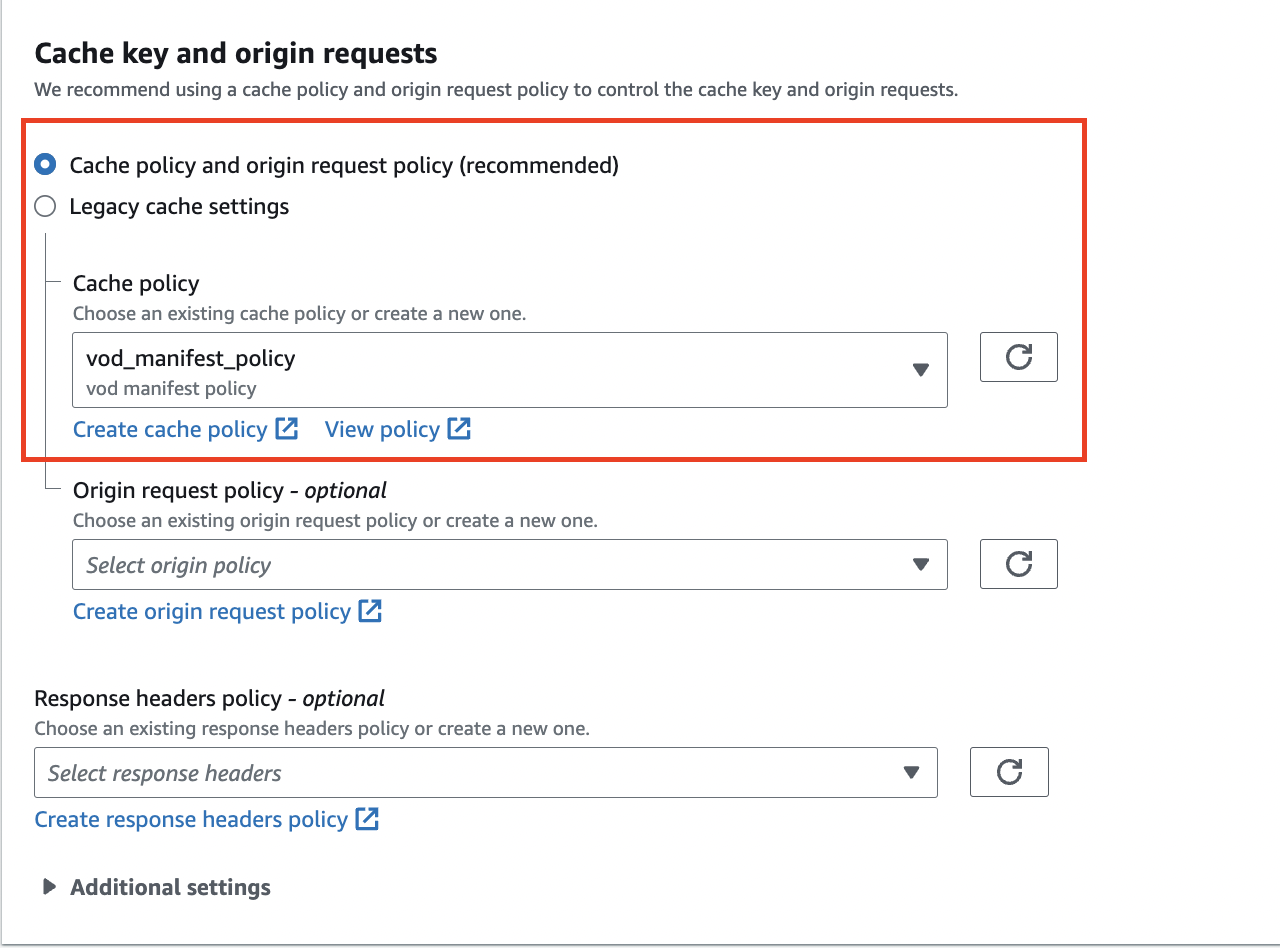Follow the Create origin request policy link

[x=212, y=611]
